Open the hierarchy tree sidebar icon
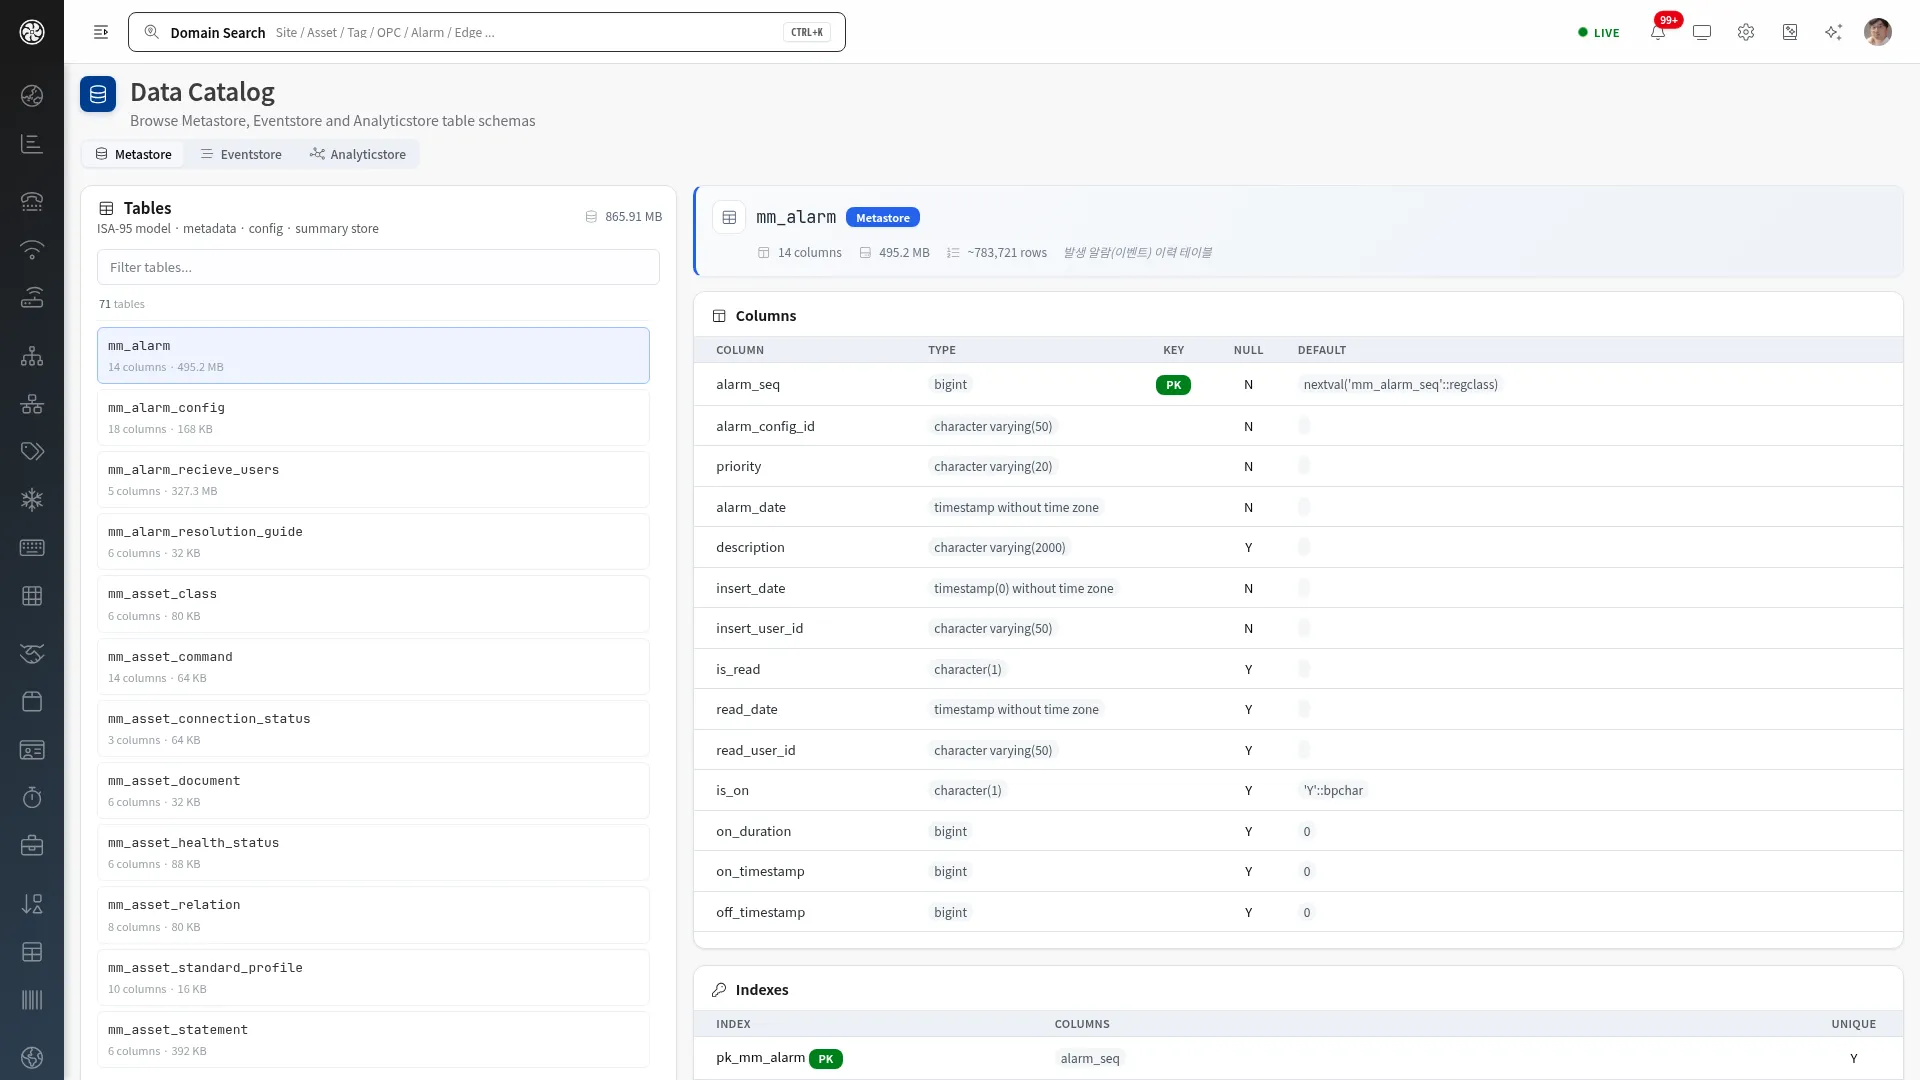 32,356
